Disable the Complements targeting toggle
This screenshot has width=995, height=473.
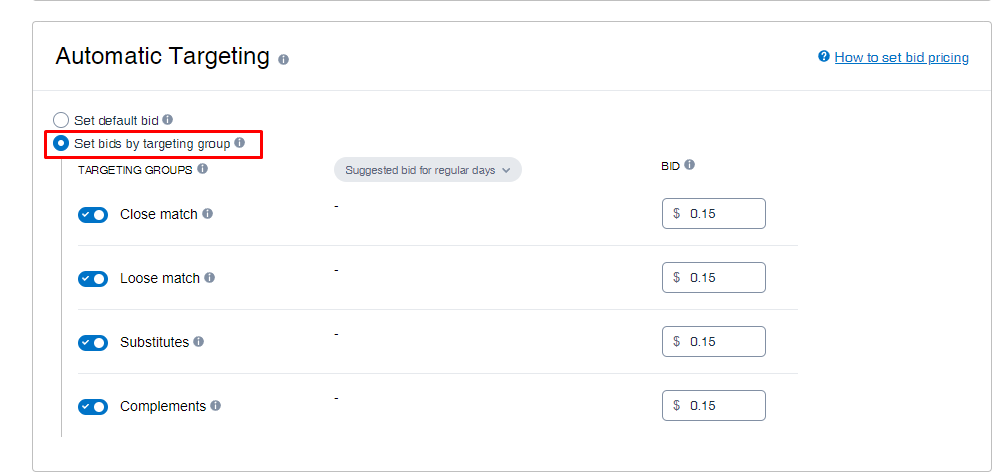93,406
